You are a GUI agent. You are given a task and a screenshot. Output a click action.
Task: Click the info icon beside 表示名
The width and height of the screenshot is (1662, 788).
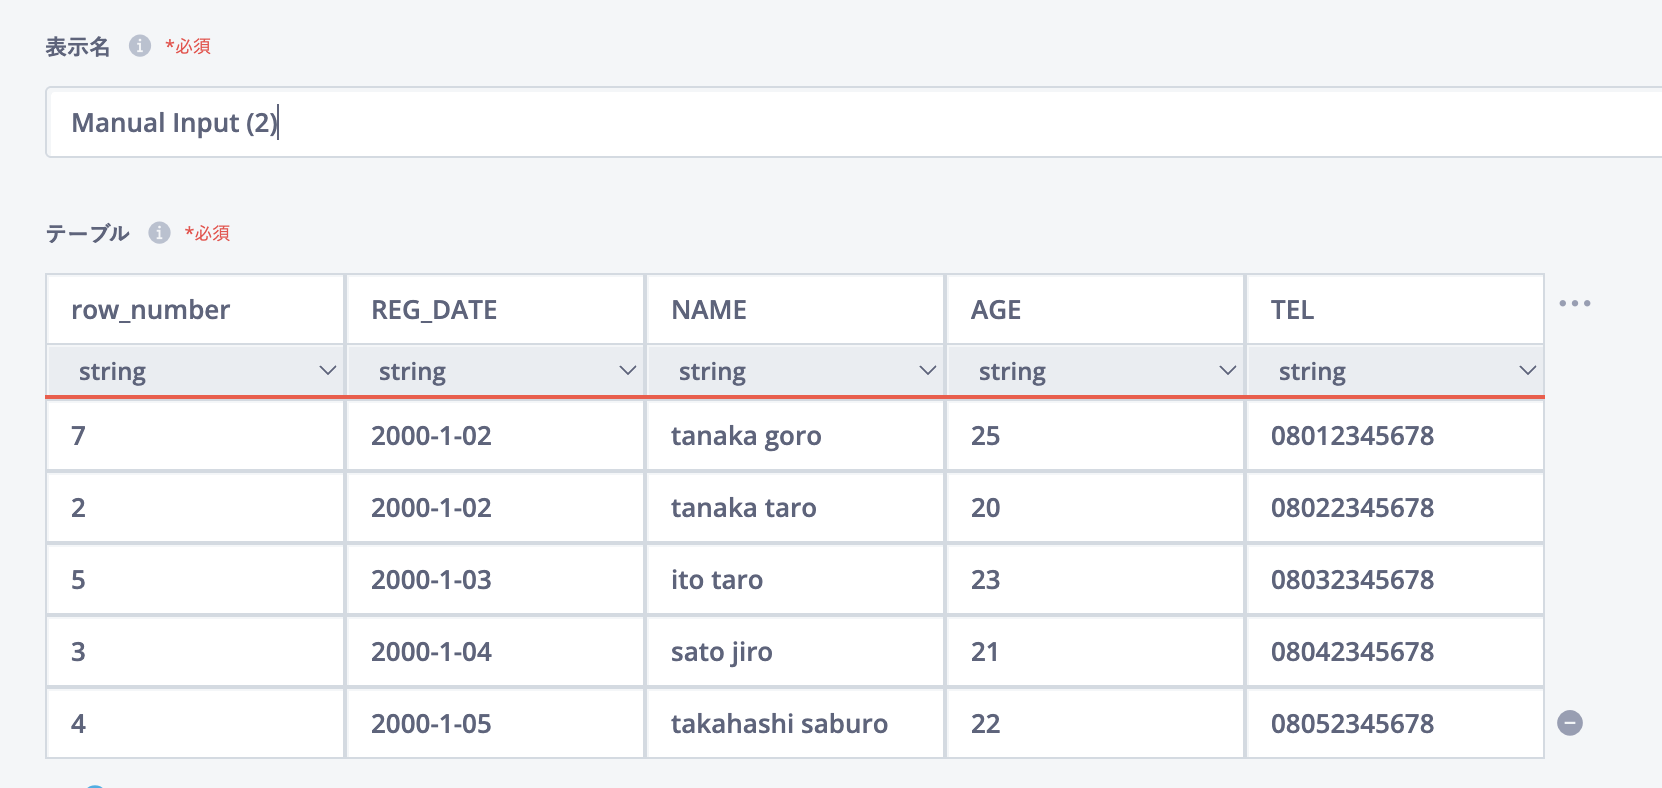point(140,46)
